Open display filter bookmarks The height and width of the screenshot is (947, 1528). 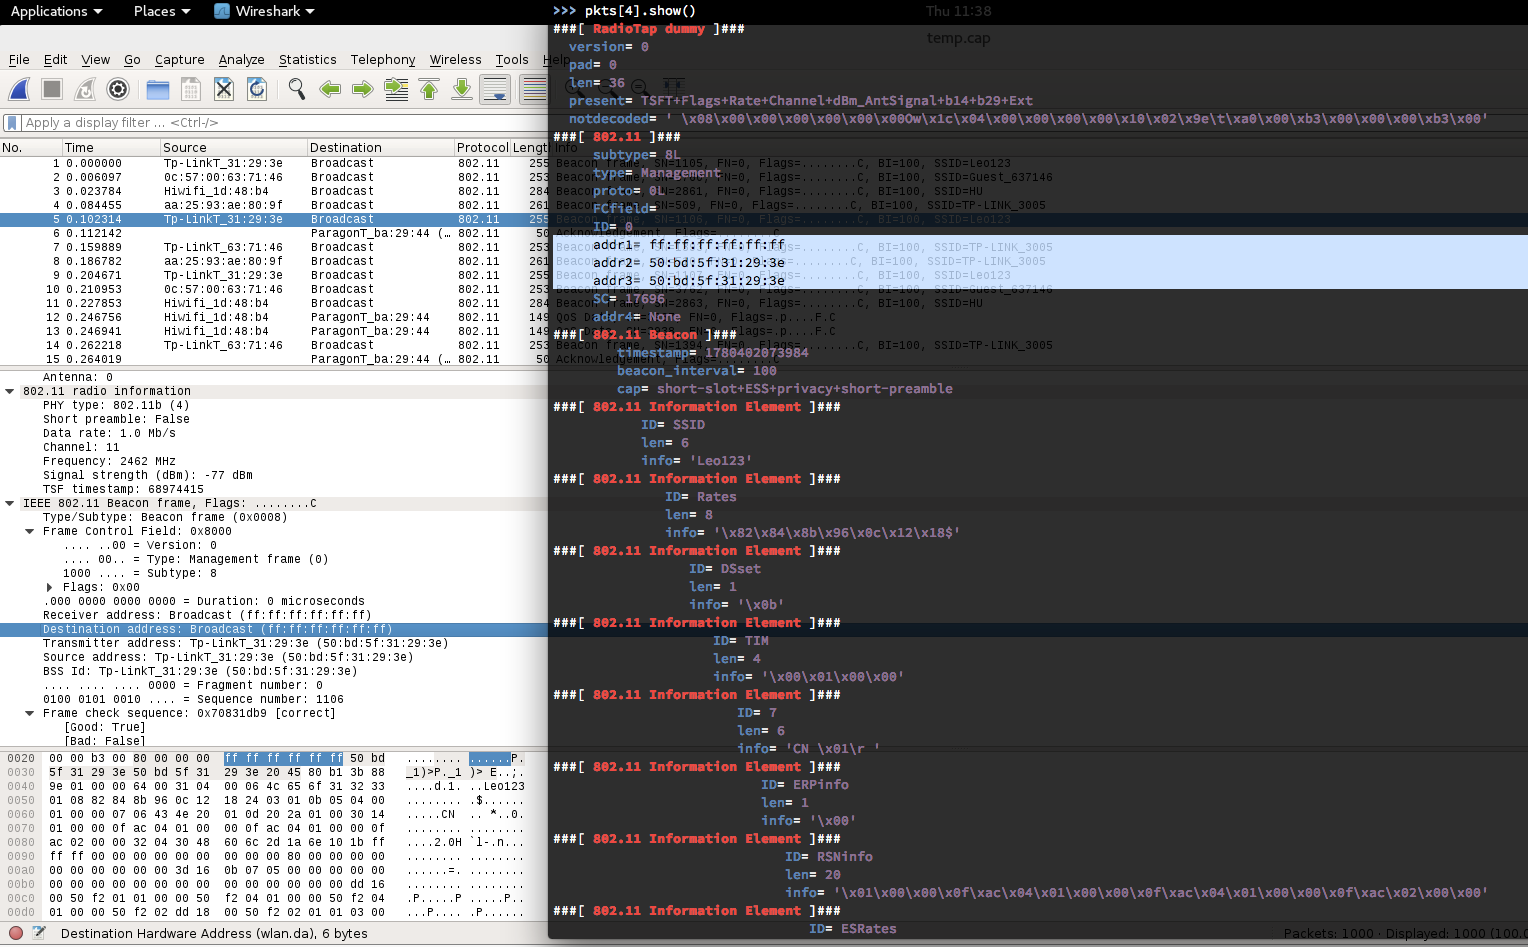(x=12, y=123)
